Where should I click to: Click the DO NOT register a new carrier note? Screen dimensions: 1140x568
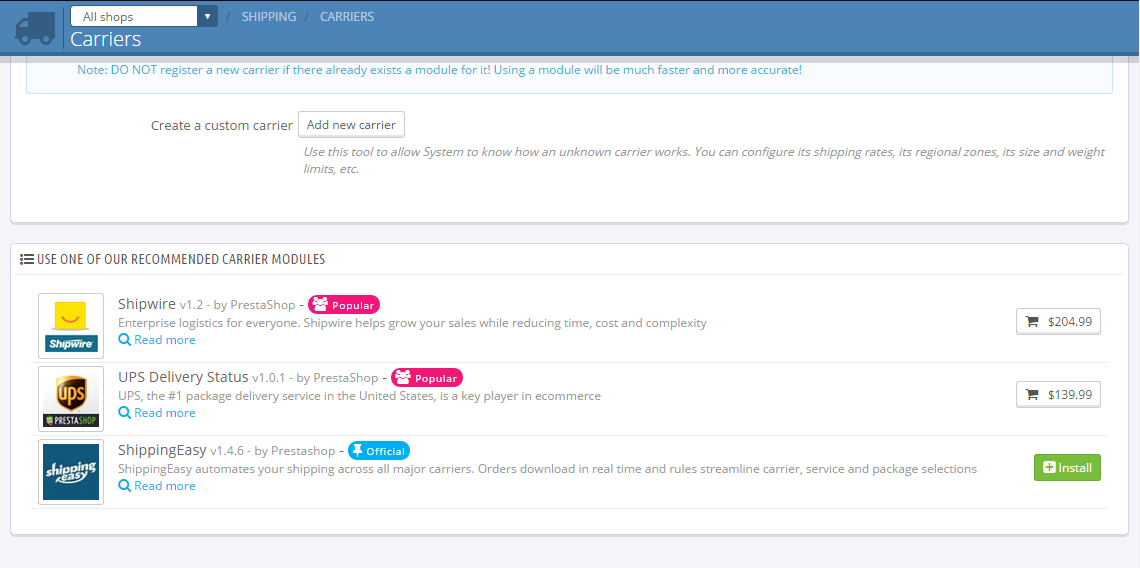point(439,70)
